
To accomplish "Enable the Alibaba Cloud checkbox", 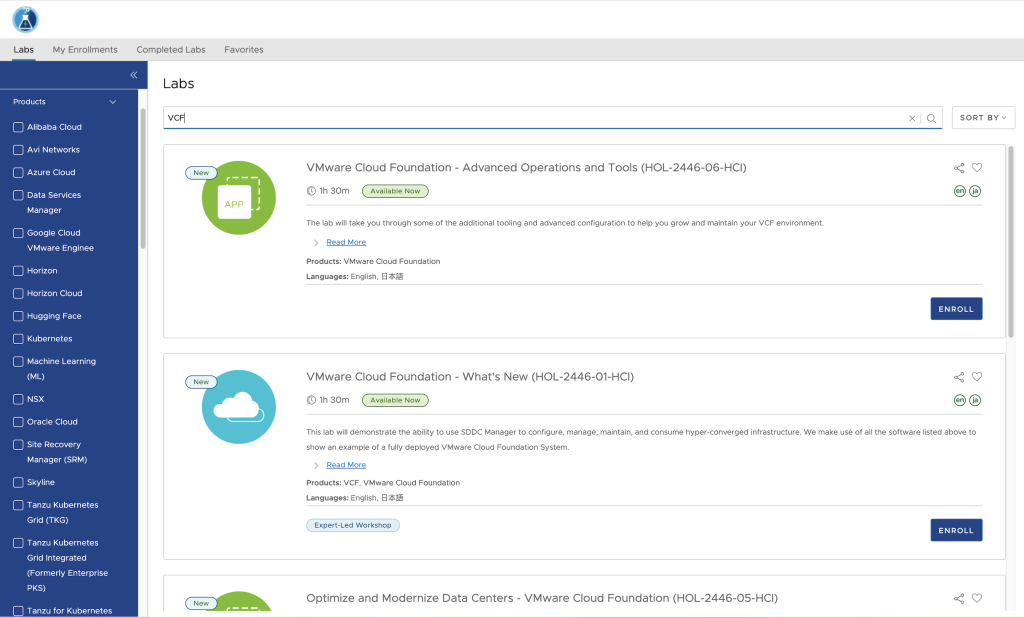I will [18, 127].
